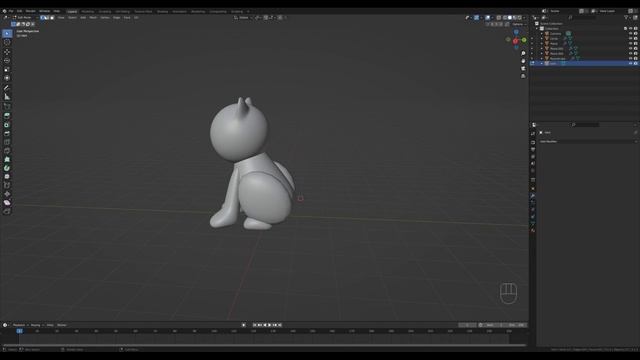The width and height of the screenshot is (640, 360).
Task: Select the Transform tool
Action: 7,78
